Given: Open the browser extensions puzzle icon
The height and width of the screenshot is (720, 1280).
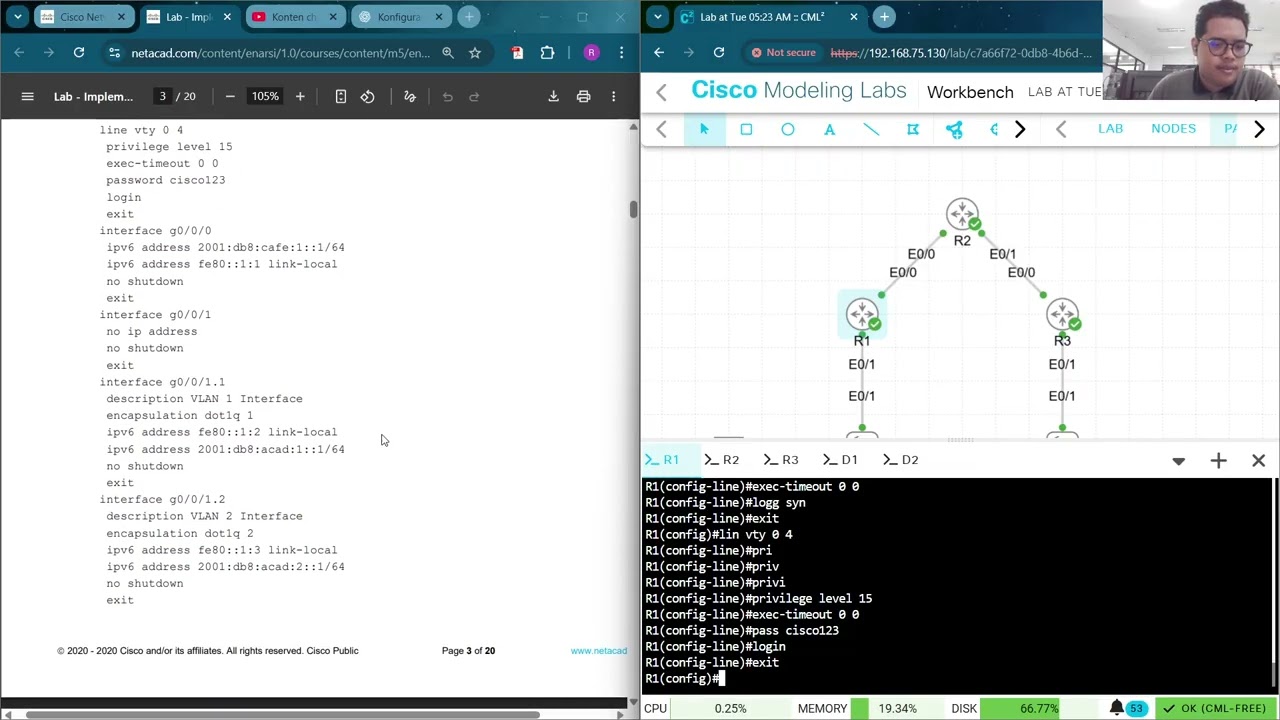Looking at the screenshot, I should (x=547, y=53).
